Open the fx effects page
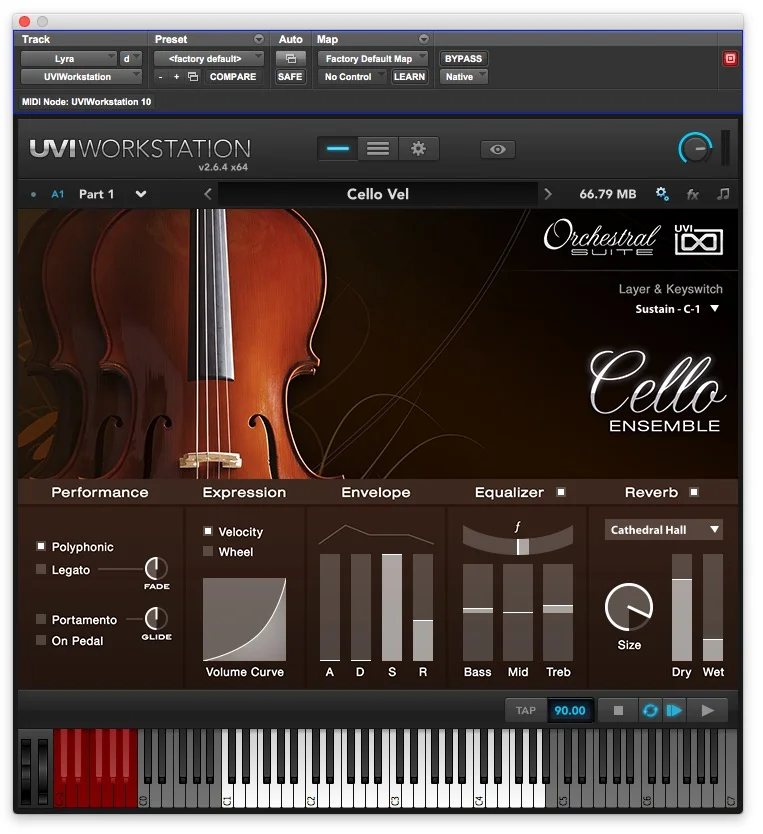The width and height of the screenshot is (763, 834). click(692, 194)
